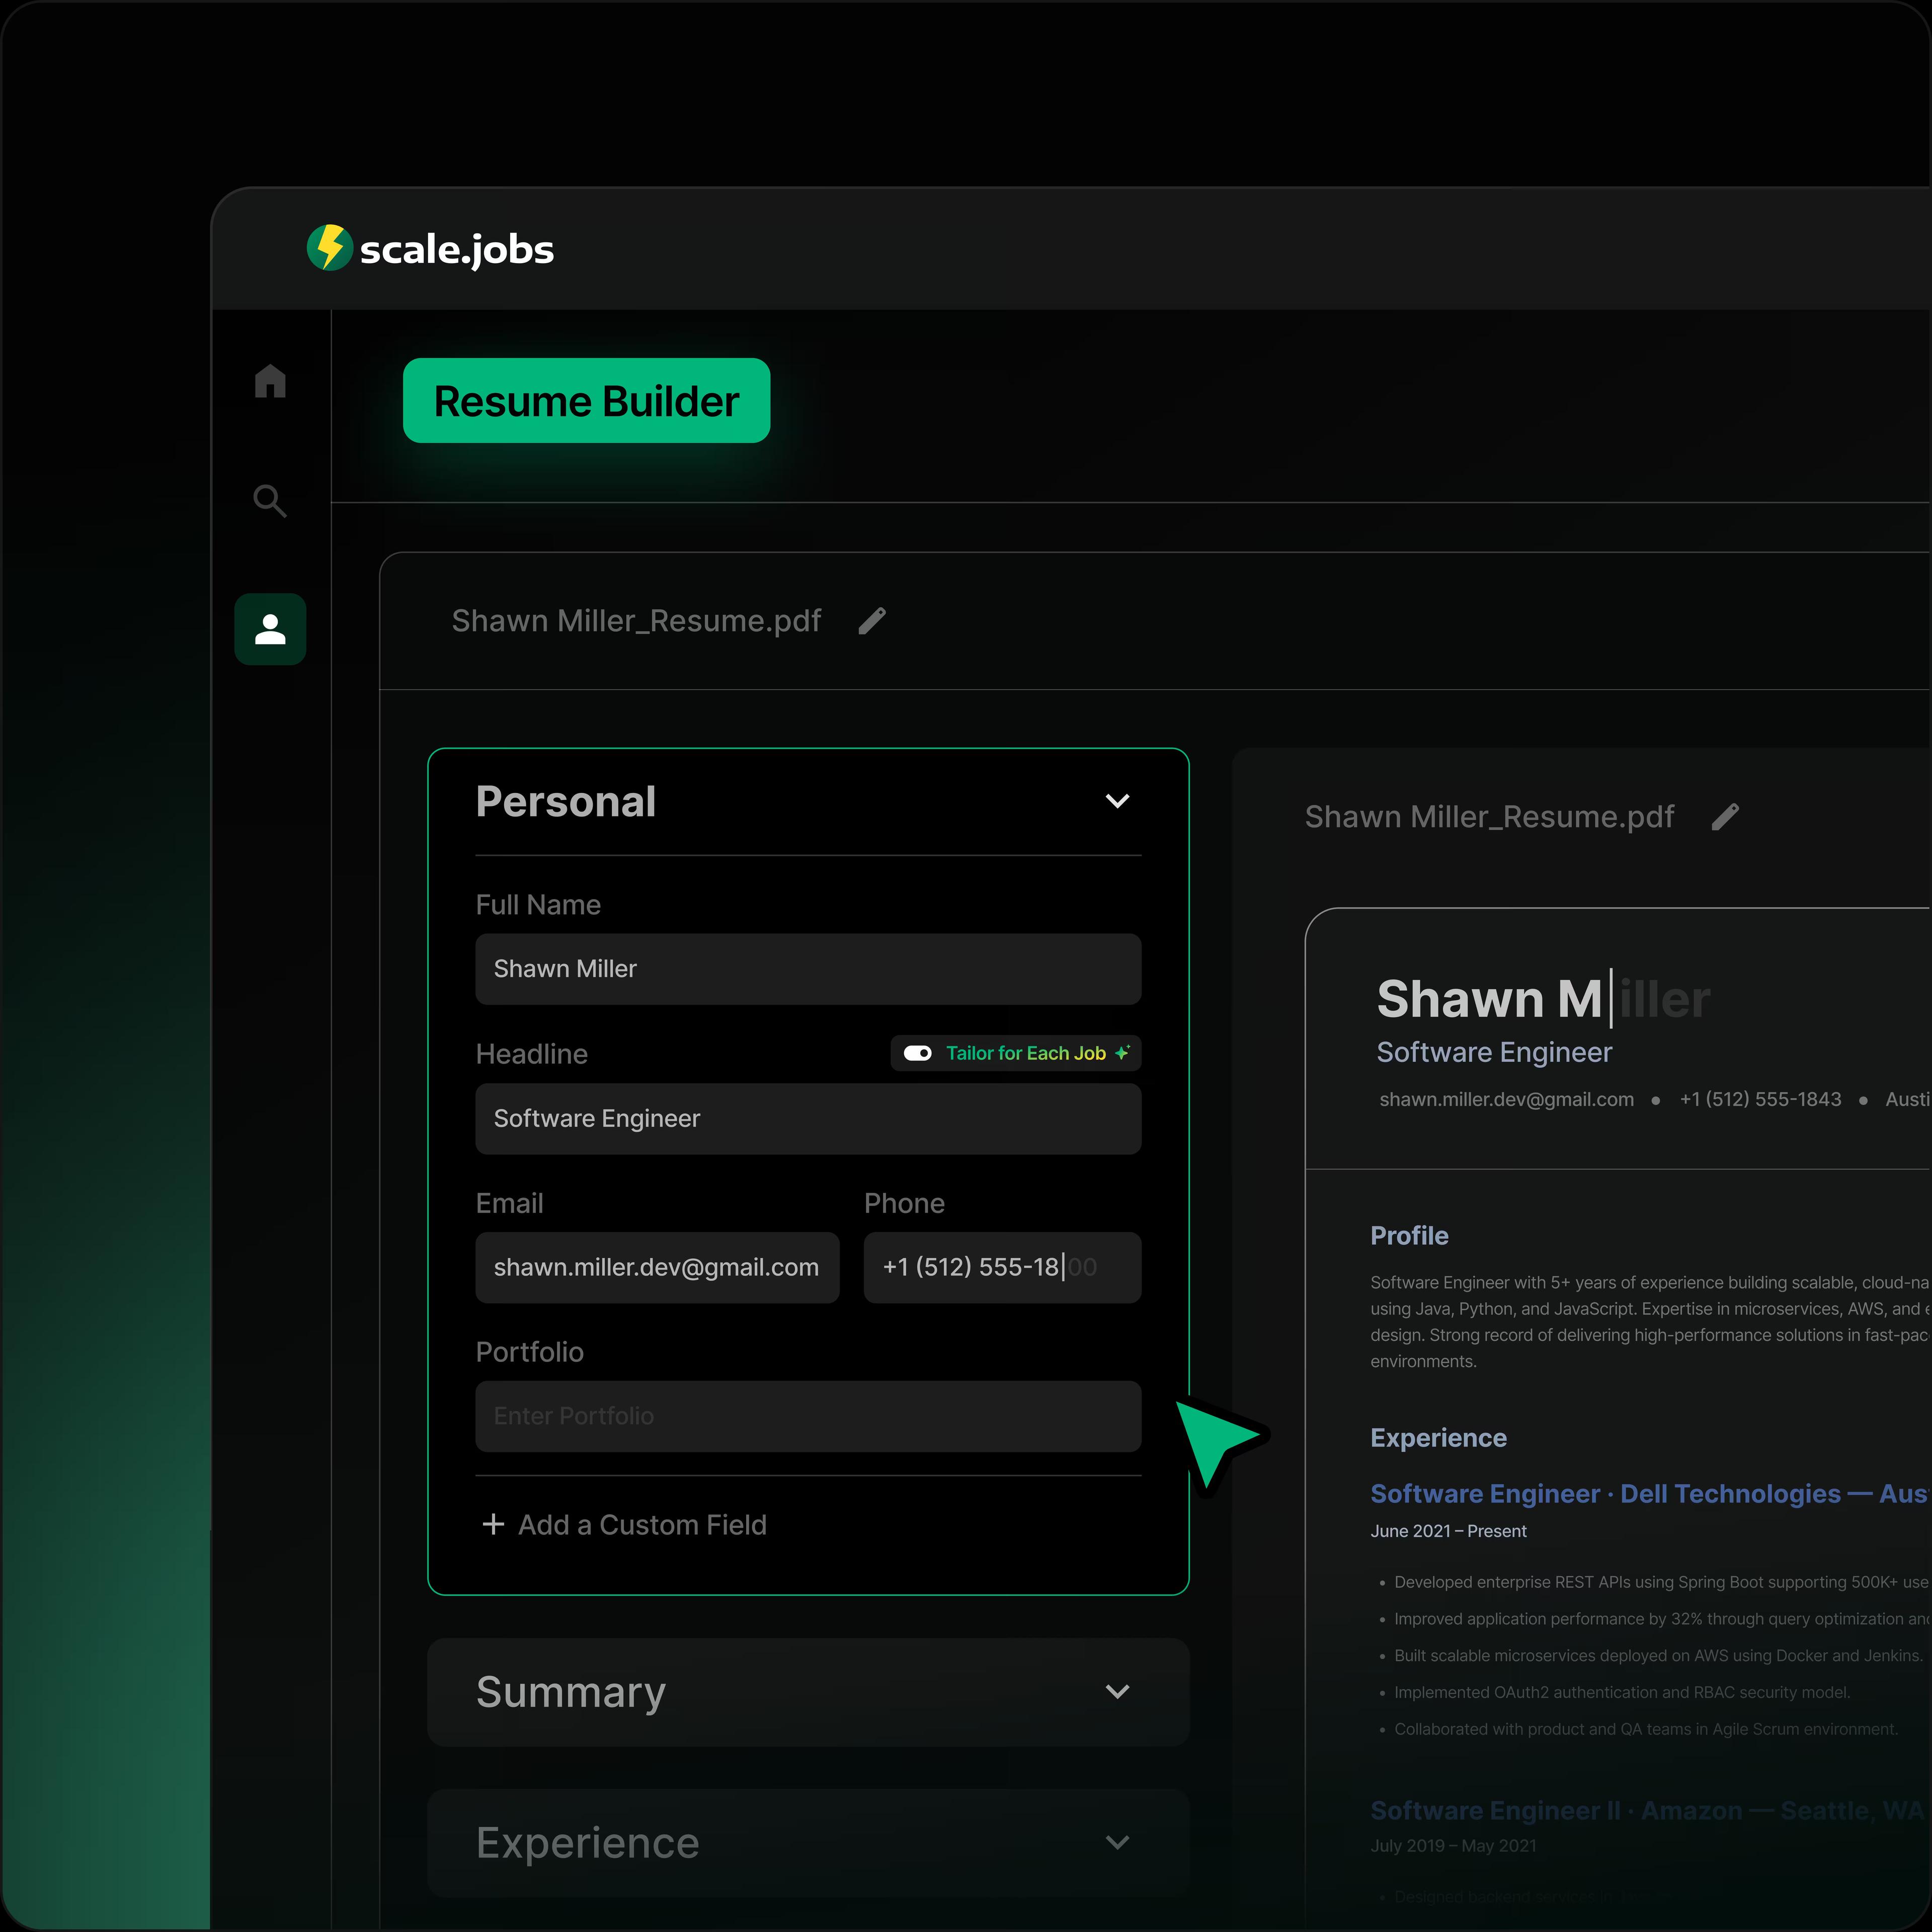The width and height of the screenshot is (1932, 1932).
Task: Toggle the Tailor for Each Job switch
Action: pos(917,1053)
